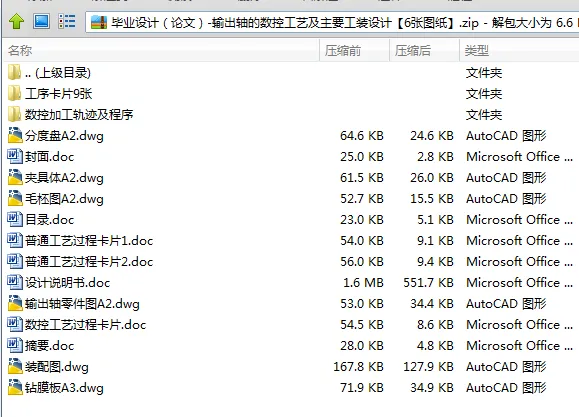
Task: Select file name 普通工艺过程卡片1.doc
Action: click(89, 241)
